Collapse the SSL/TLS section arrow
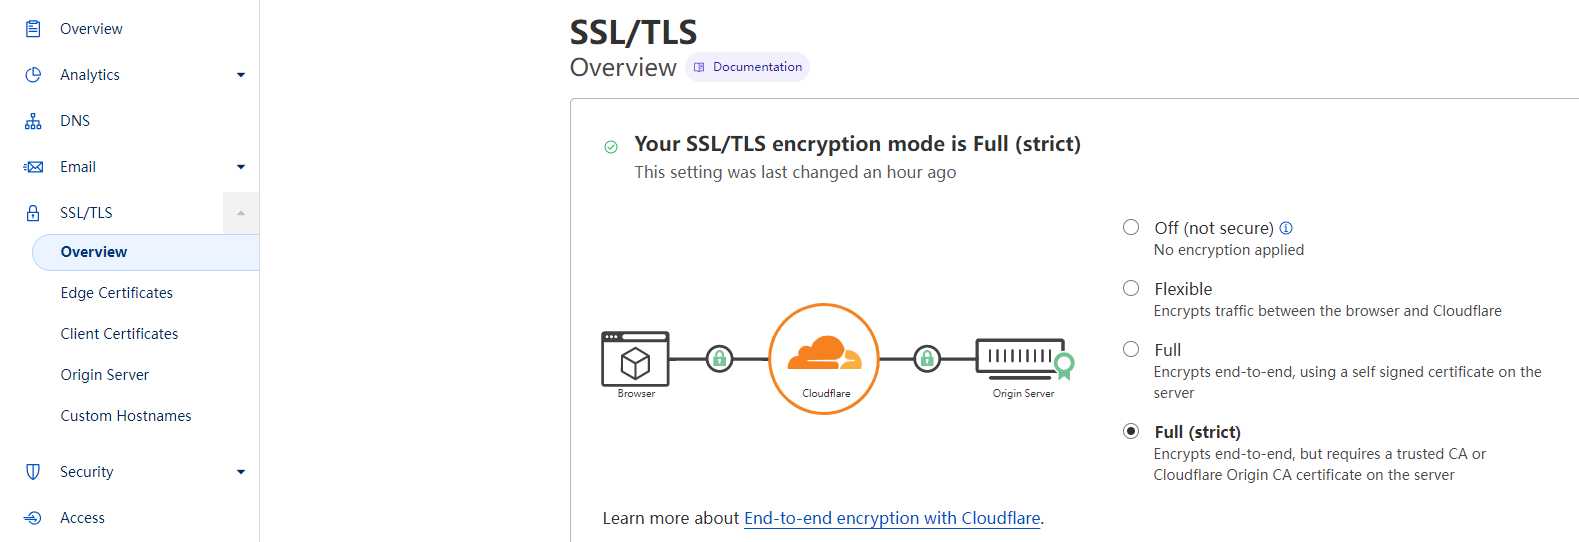 241,213
